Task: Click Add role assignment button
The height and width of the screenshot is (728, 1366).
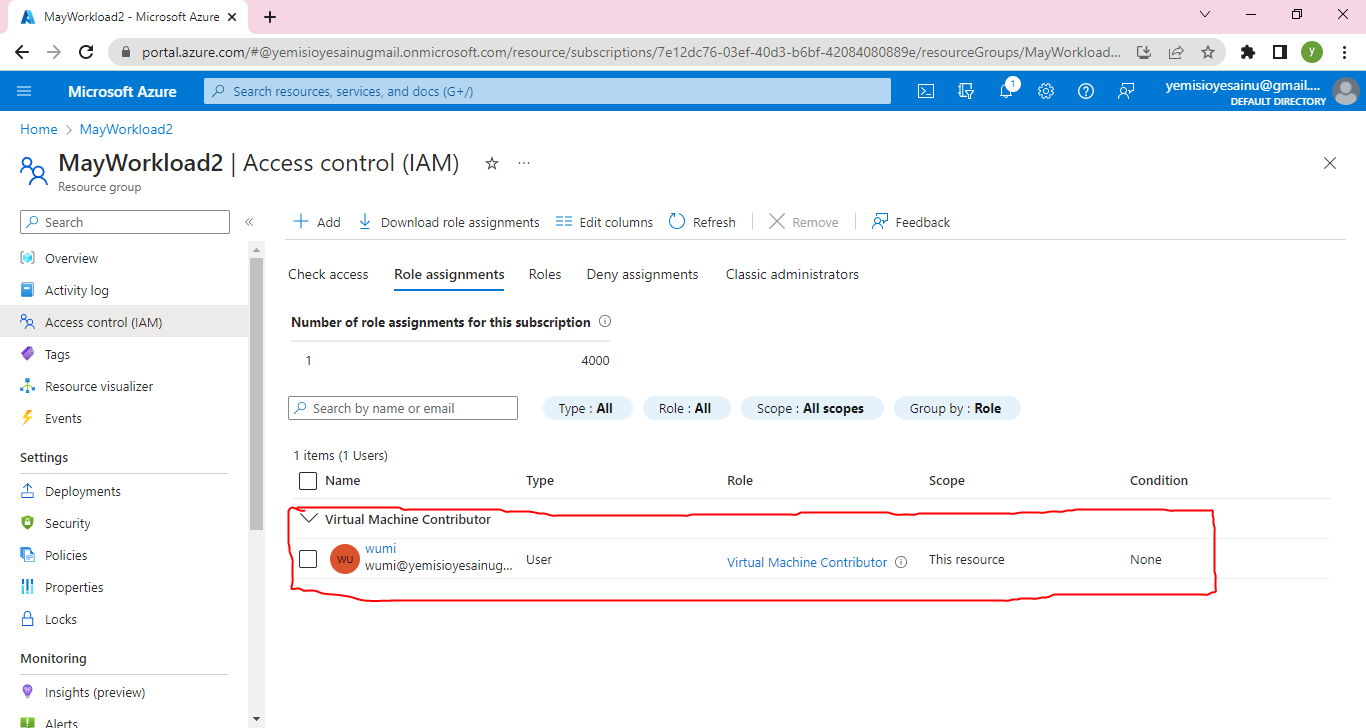Action: click(316, 222)
